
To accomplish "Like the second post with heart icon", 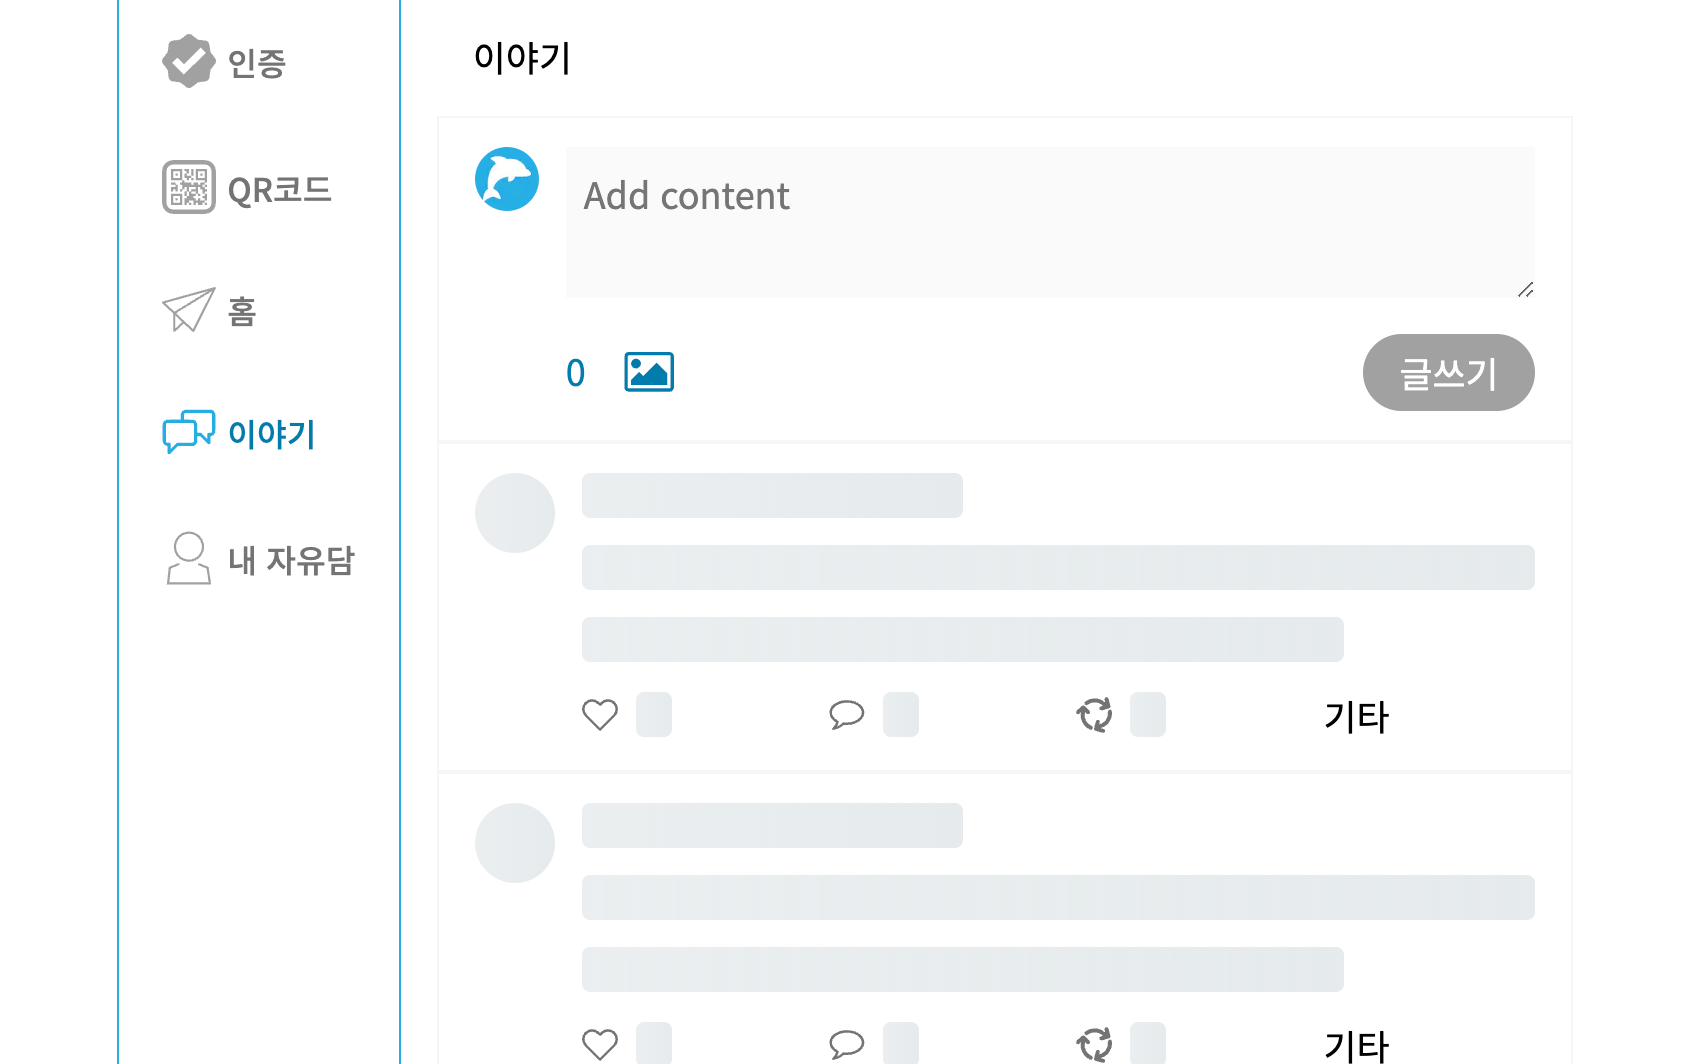I will coord(600,1044).
